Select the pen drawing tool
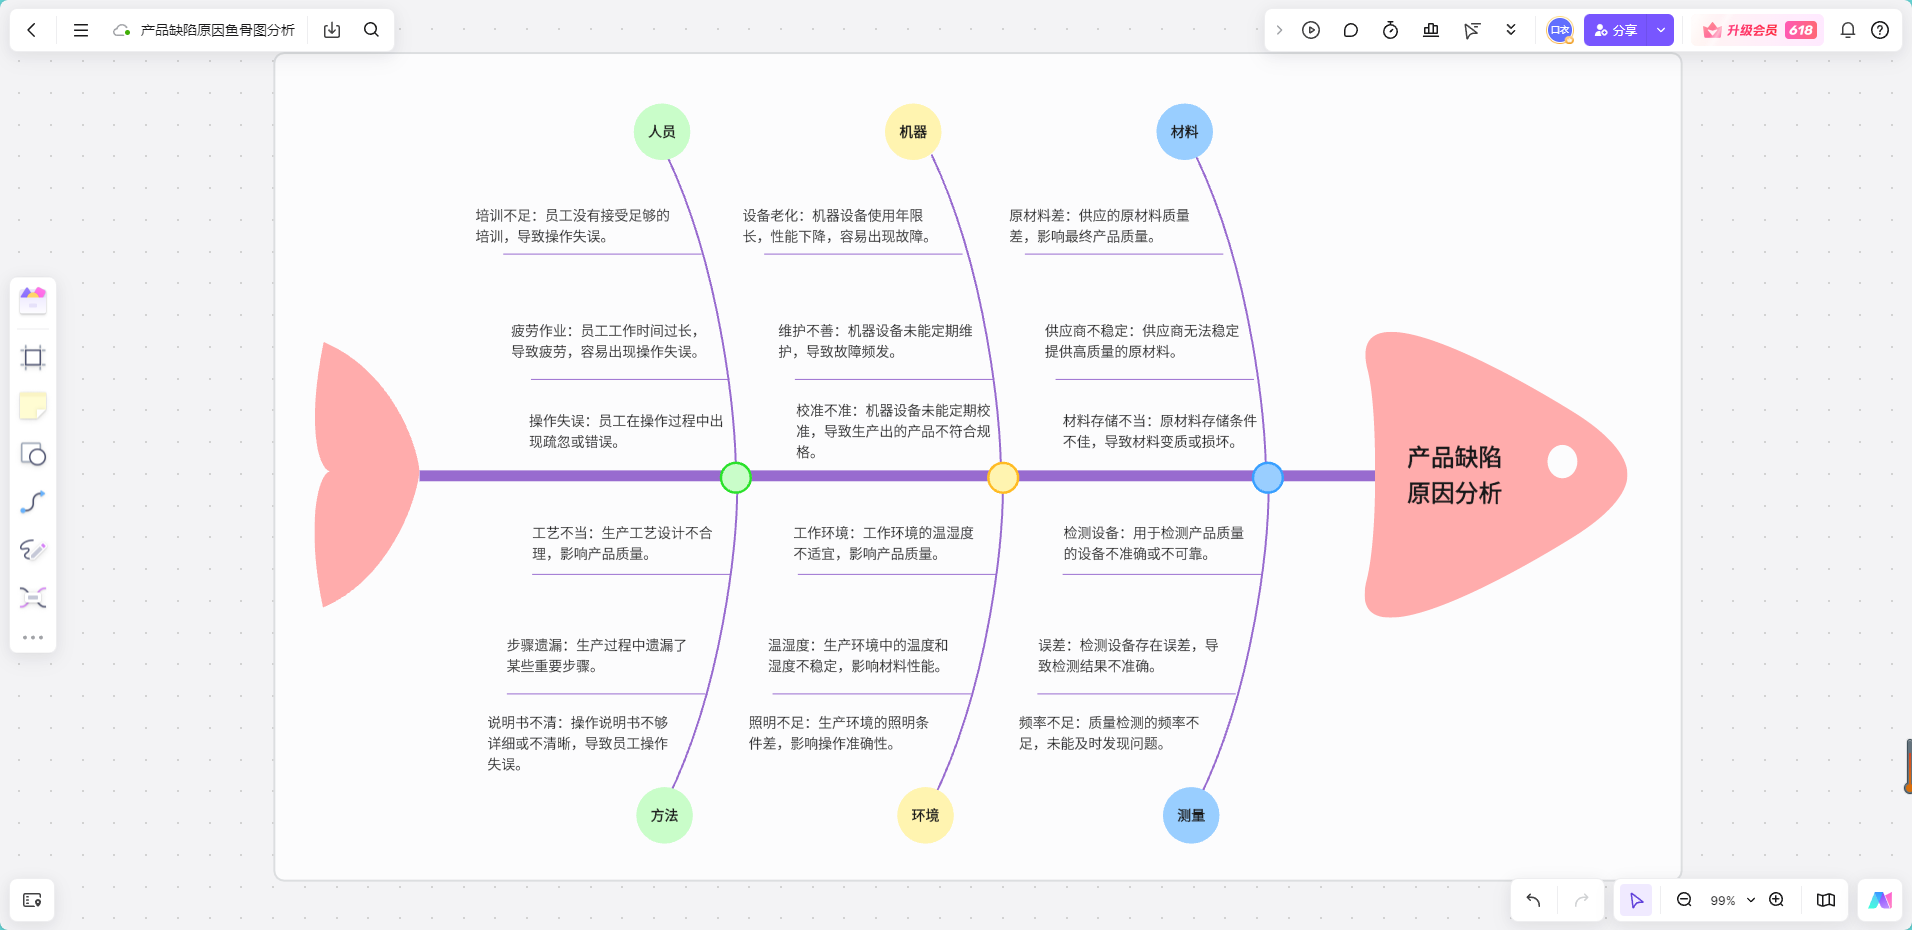The height and width of the screenshot is (930, 1912). coord(33,550)
